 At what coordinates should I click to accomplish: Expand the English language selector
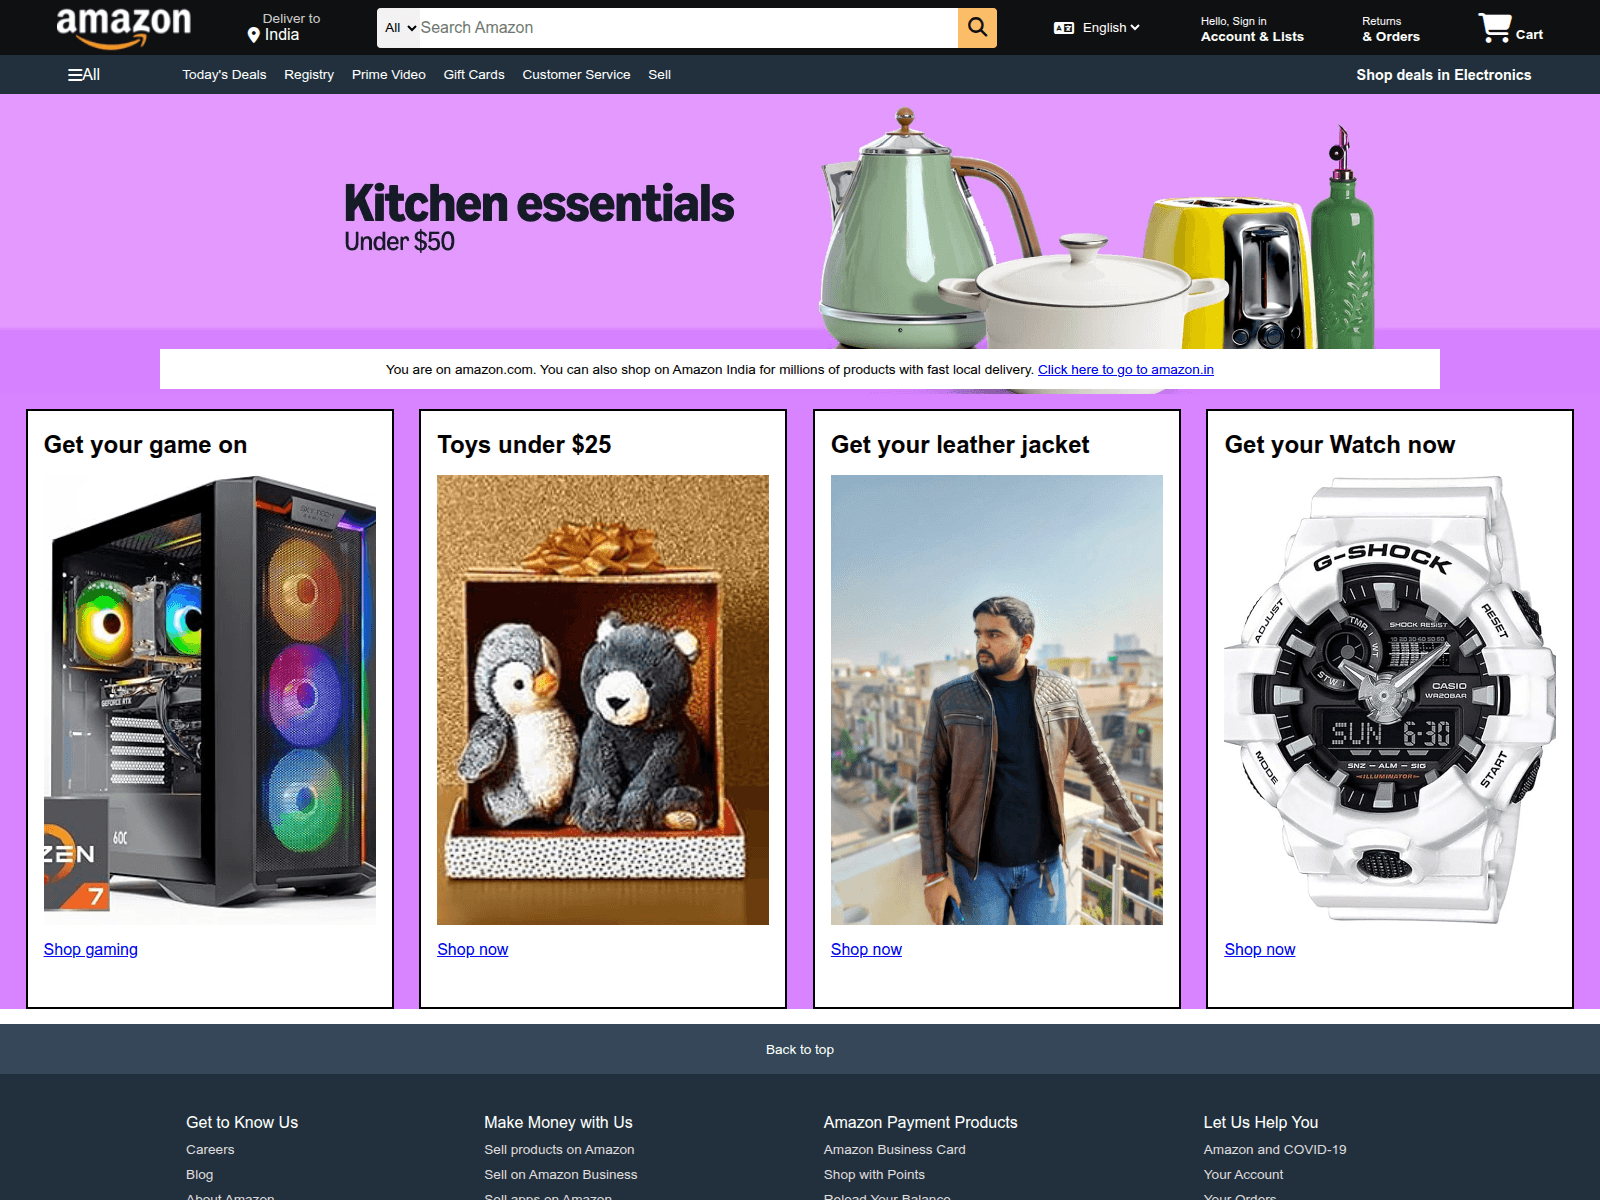coord(1111,28)
